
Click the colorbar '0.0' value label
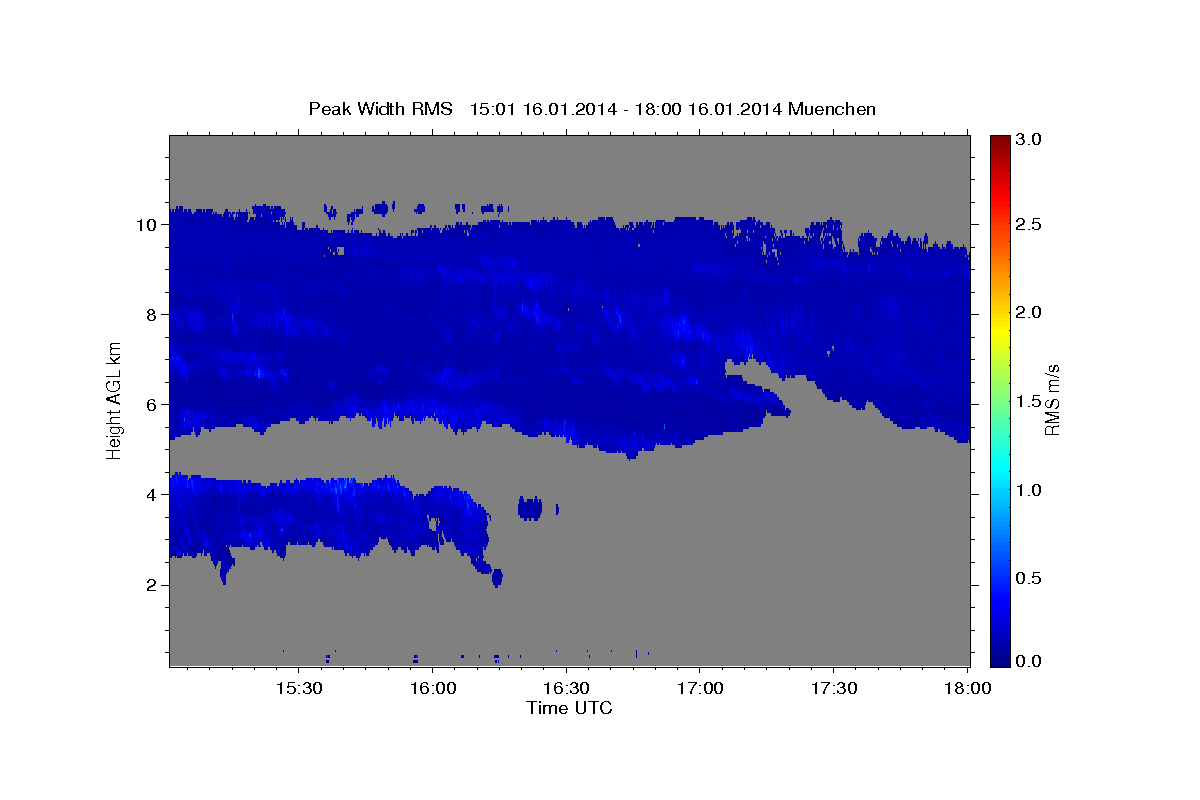tap(1029, 661)
